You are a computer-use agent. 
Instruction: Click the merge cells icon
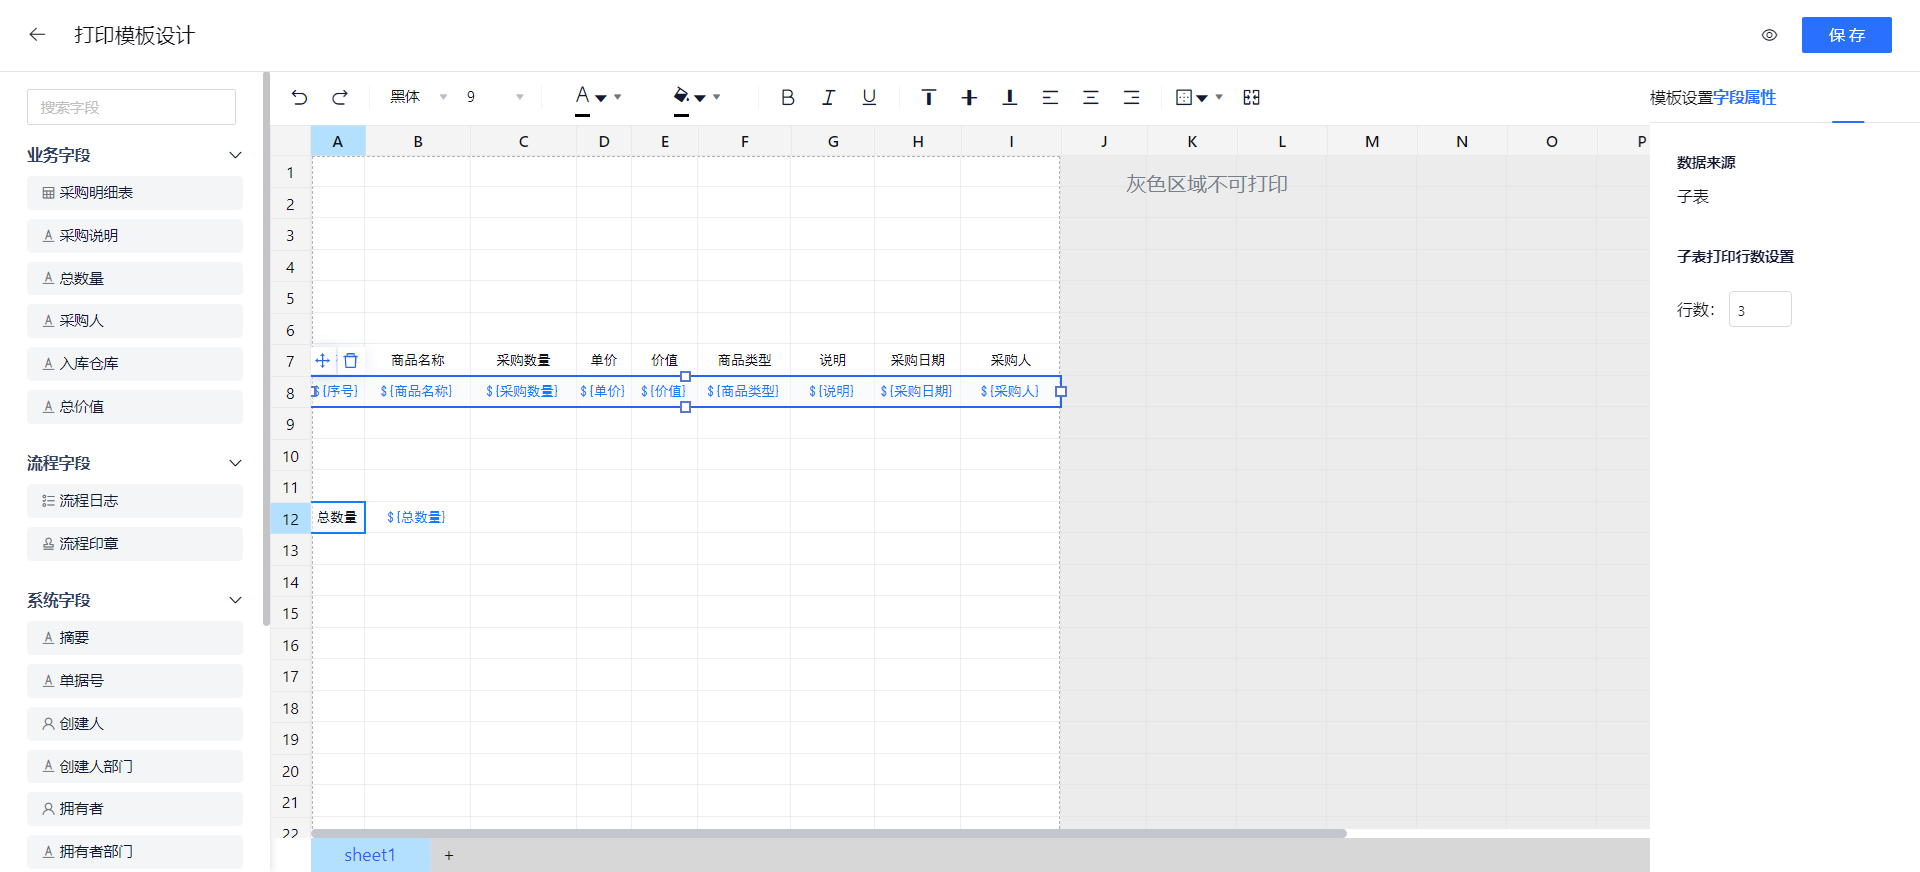coord(1251,97)
